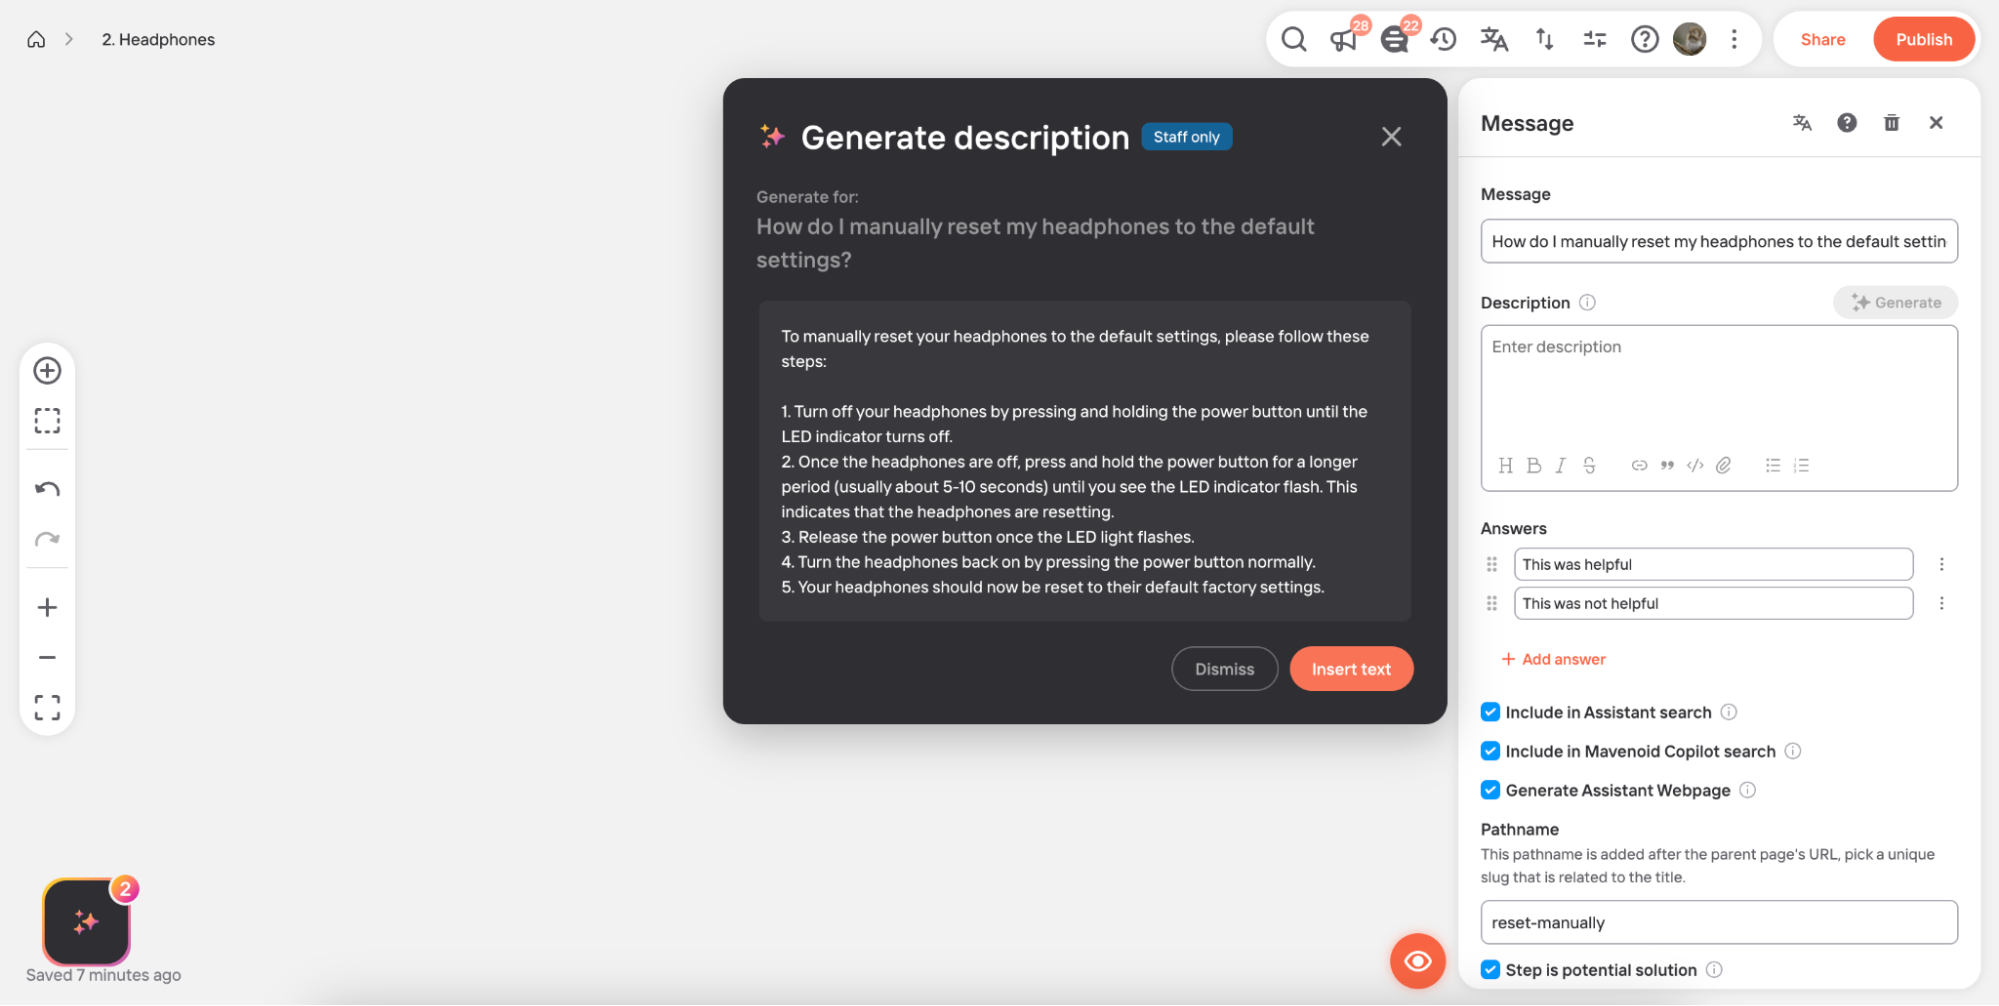
Task: Open options menu for 'This was not helpful' answer
Action: 1941,603
